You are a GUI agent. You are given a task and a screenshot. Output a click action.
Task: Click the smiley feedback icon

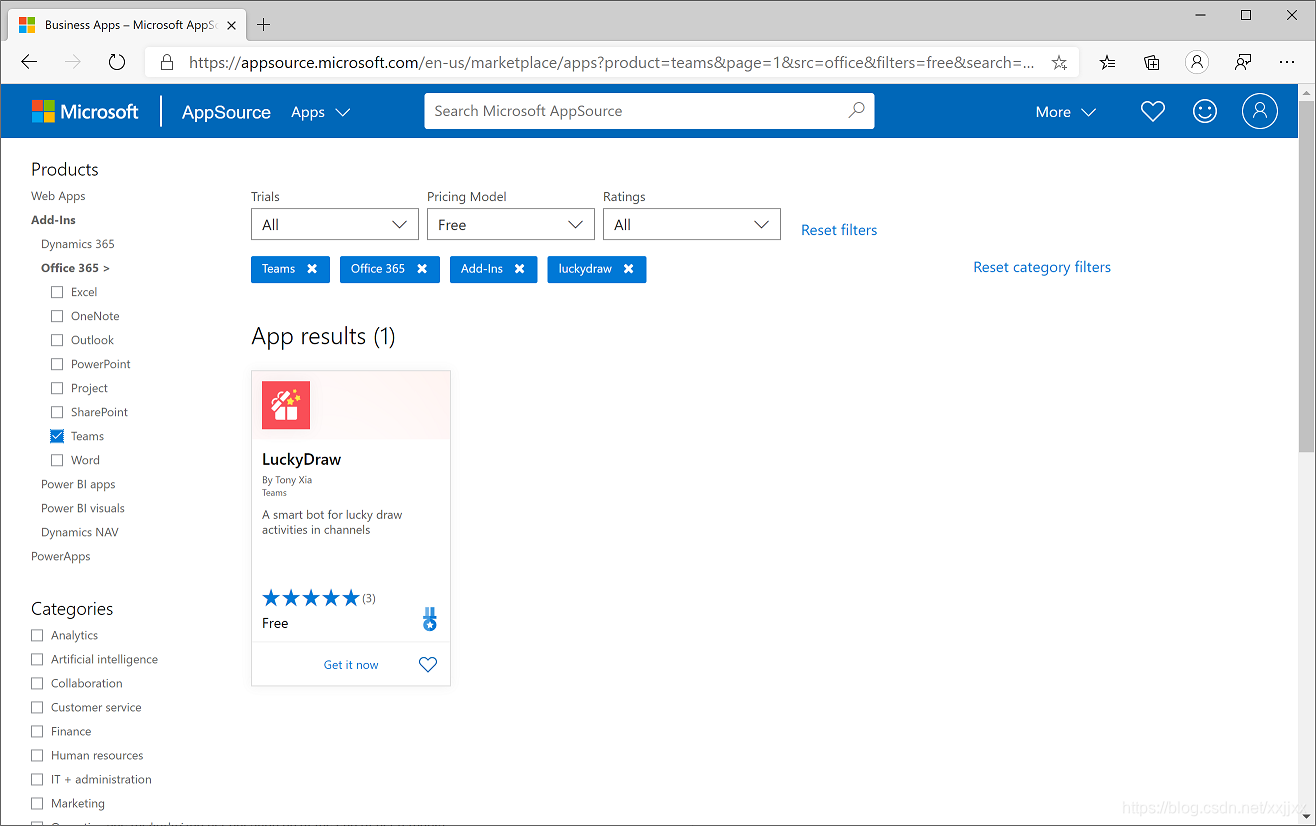pyautogui.click(x=1205, y=112)
